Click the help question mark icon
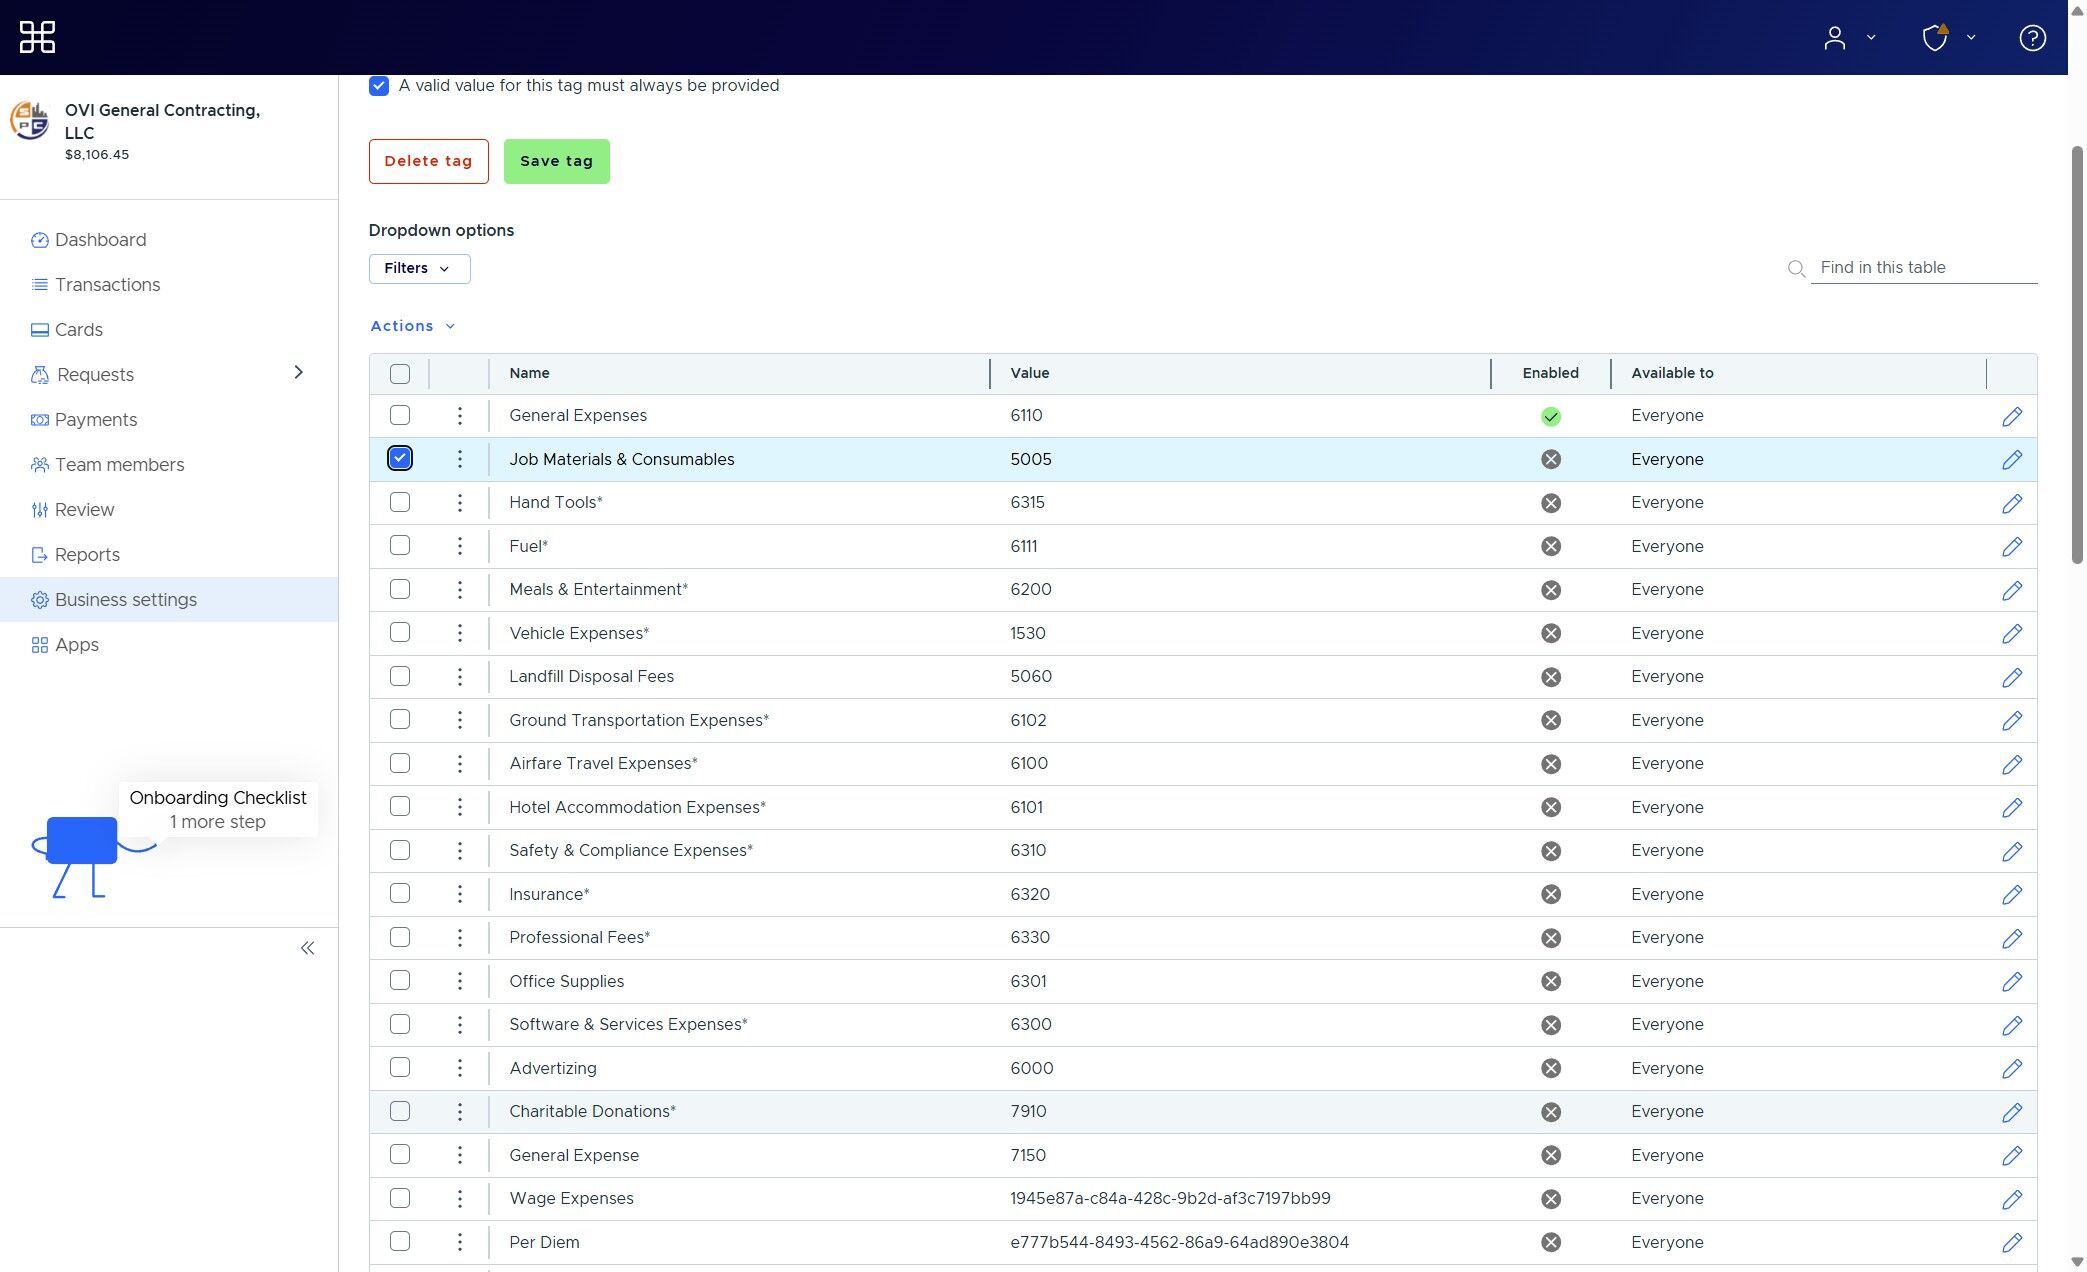The image size is (2087, 1272). tap(2032, 38)
